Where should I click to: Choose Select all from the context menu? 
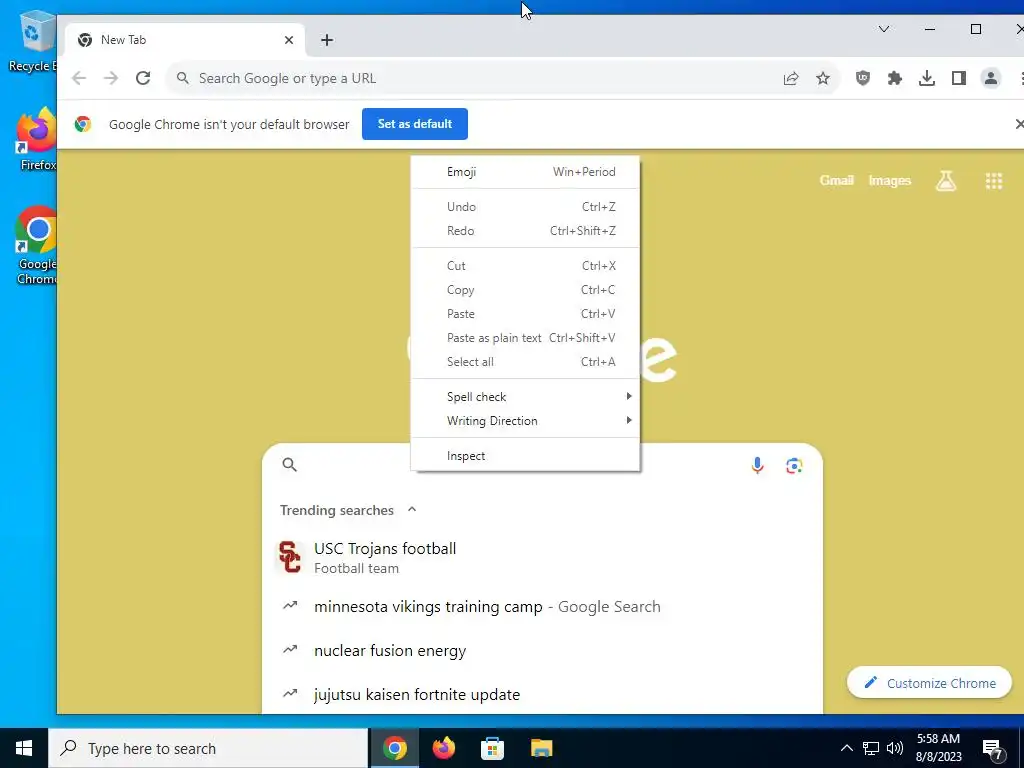click(x=525, y=362)
